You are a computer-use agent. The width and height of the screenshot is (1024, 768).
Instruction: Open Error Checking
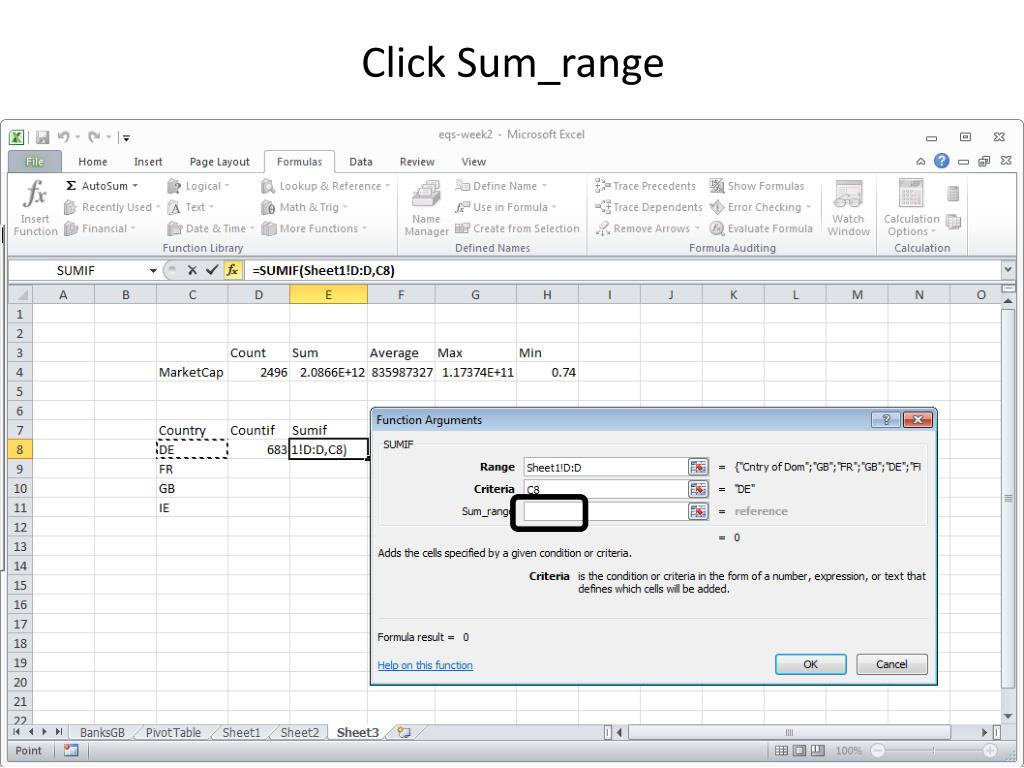(x=760, y=207)
